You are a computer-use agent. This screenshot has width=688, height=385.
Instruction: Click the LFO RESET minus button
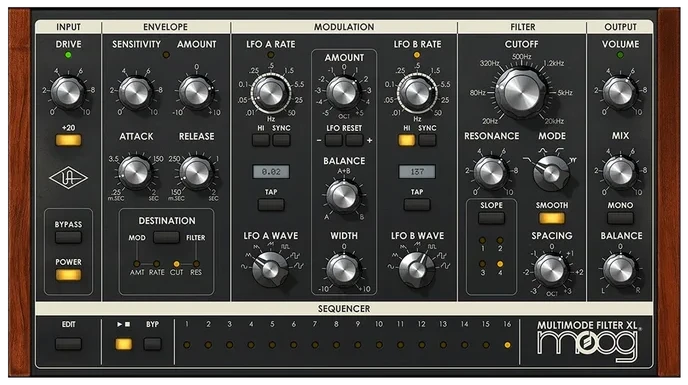coord(334,140)
